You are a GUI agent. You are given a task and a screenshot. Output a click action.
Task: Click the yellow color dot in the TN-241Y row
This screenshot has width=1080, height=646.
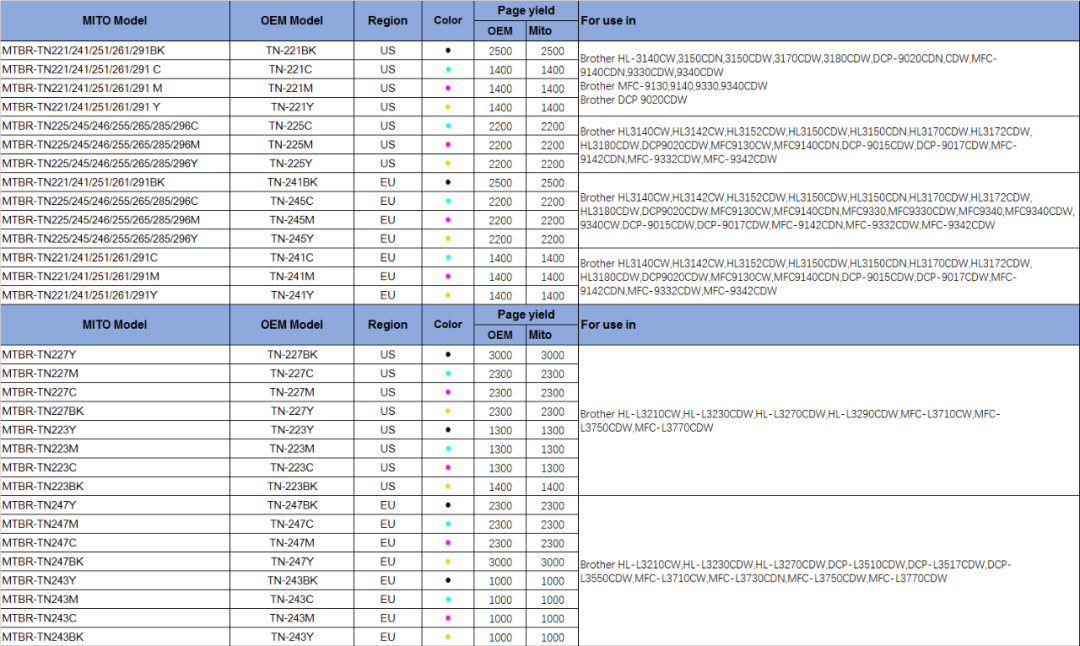pos(448,295)
